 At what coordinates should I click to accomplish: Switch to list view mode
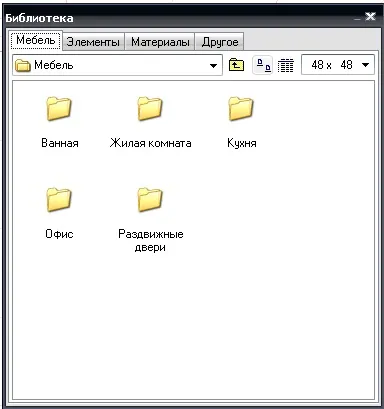(286, 65)
